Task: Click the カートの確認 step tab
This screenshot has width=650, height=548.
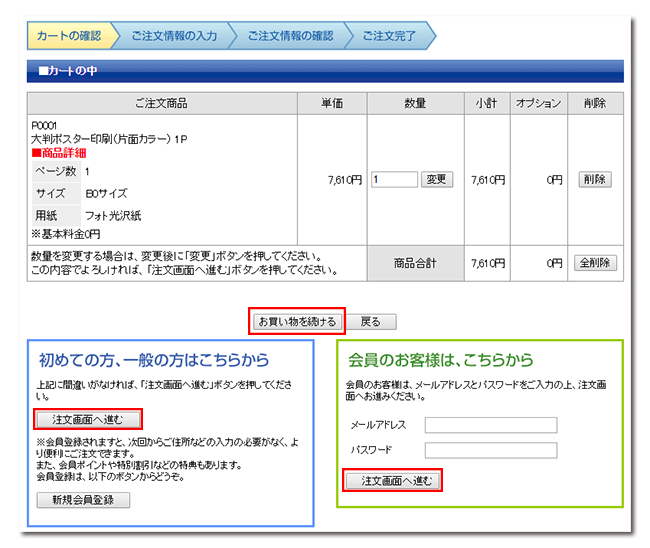Action: [x=69, y=36]
